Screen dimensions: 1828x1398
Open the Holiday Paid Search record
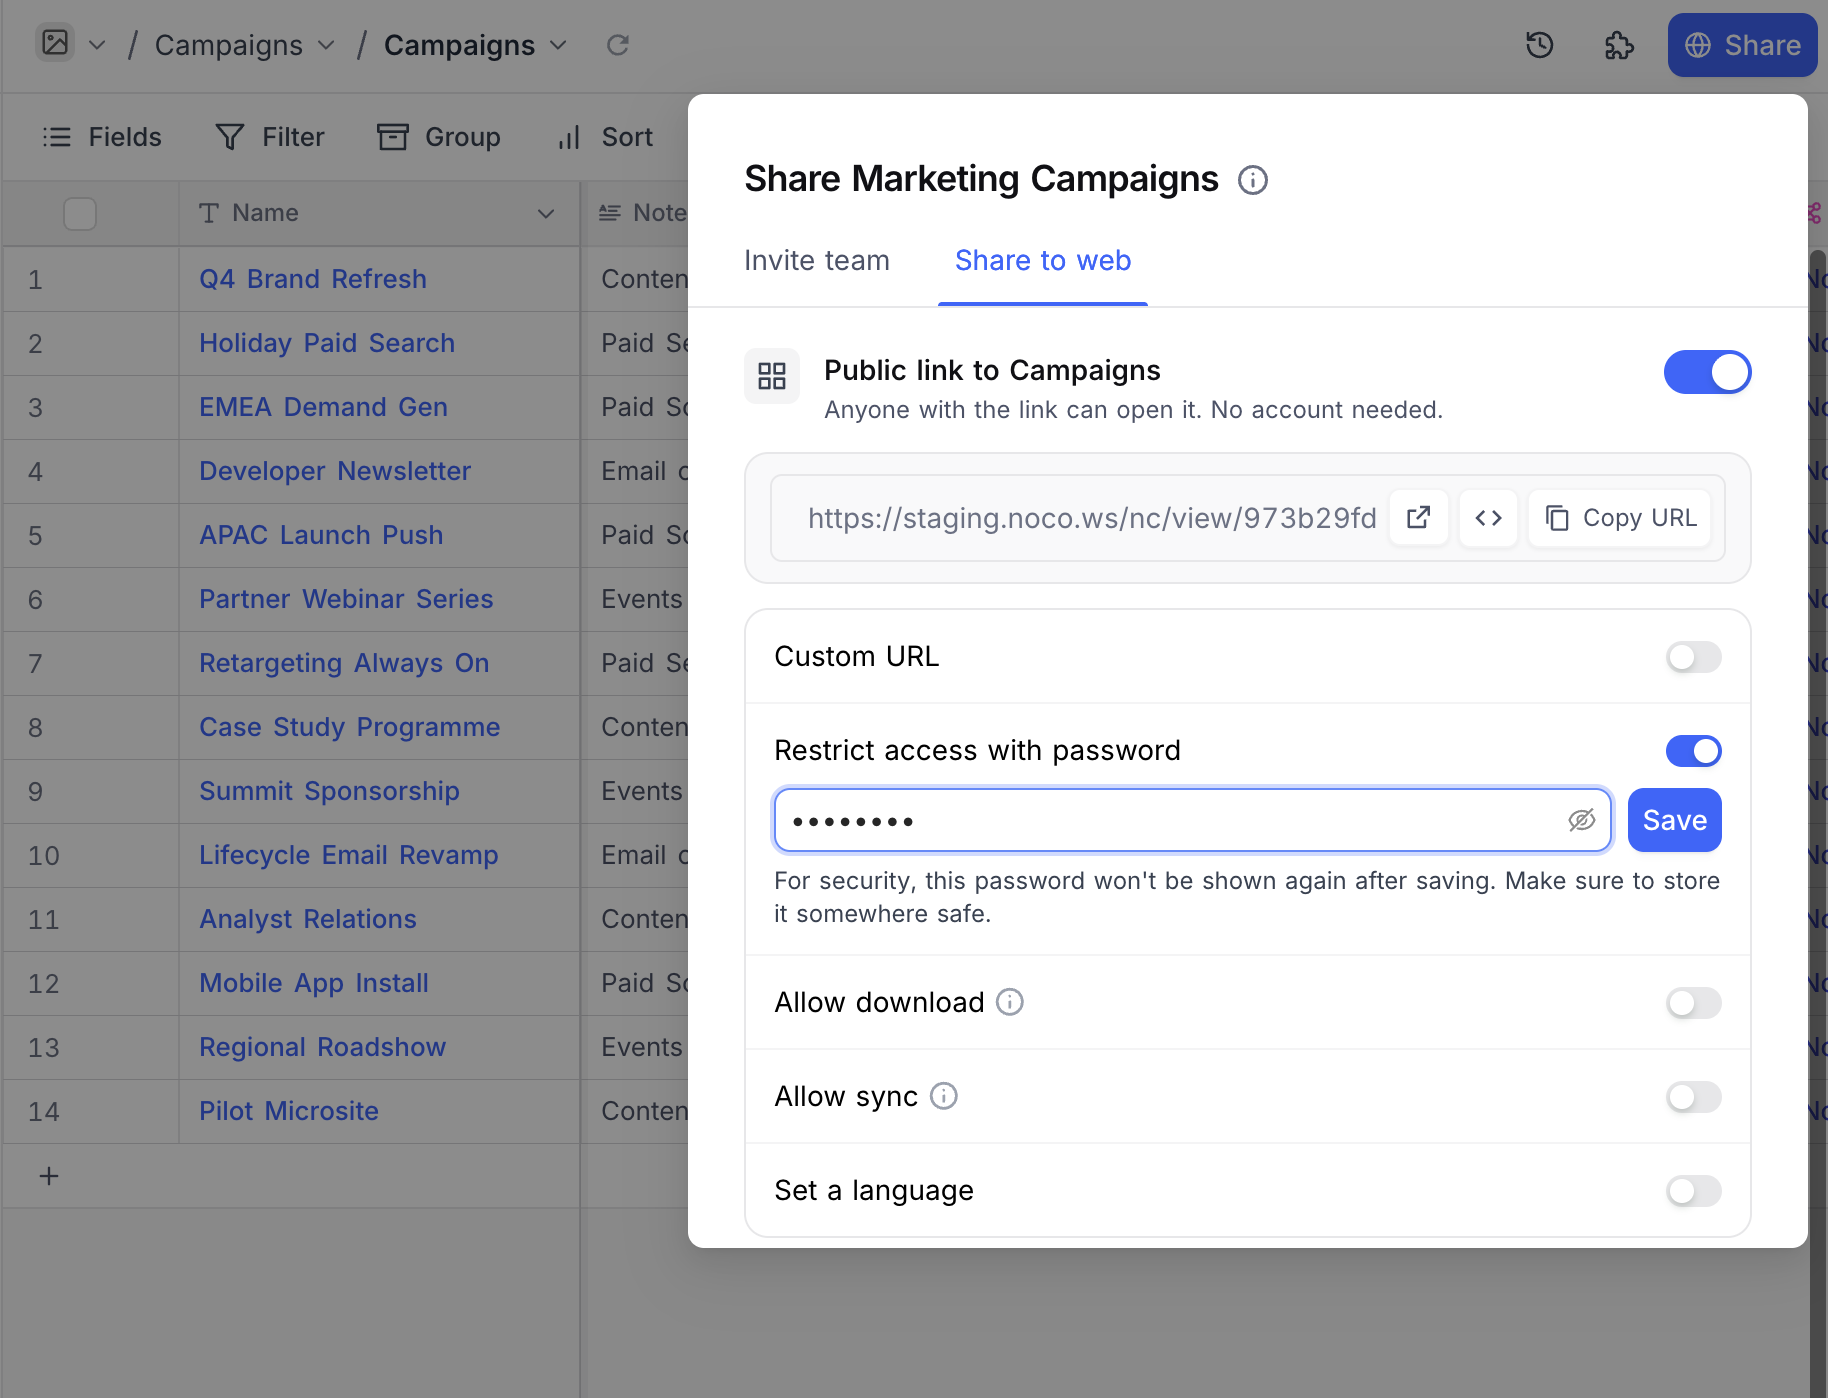(x=327, y=343)
